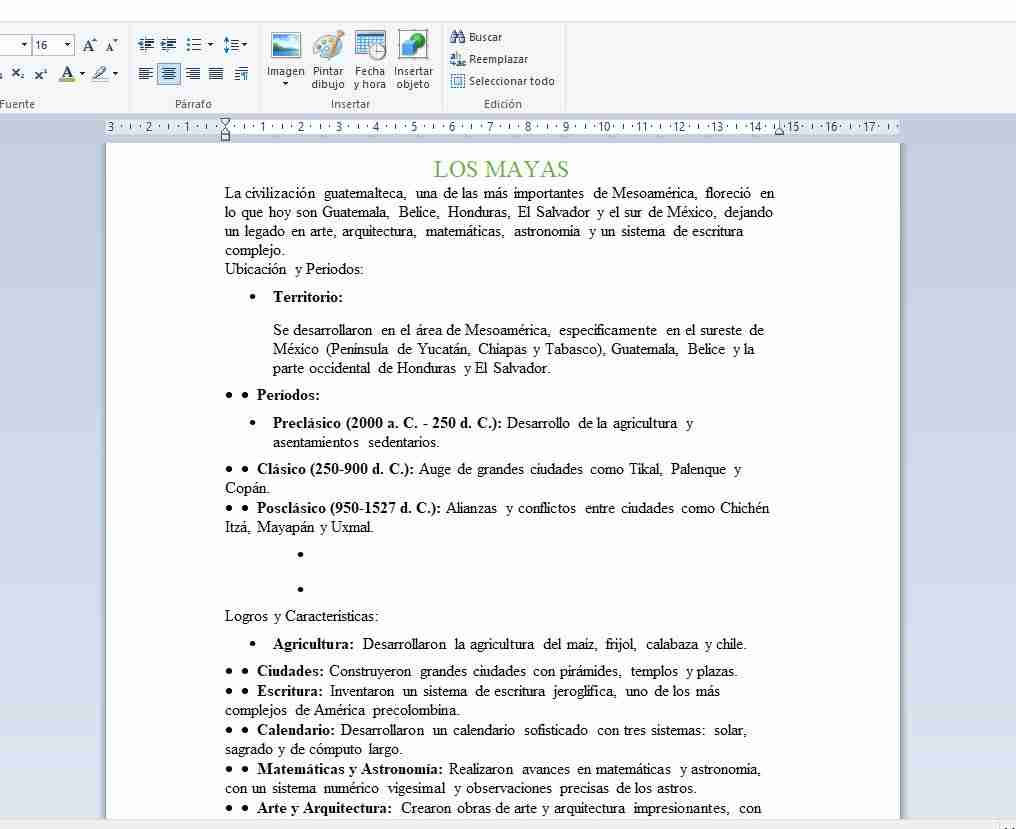Click the bold 'Arte y Arquitectura:' text

click(x=325, y=808)
